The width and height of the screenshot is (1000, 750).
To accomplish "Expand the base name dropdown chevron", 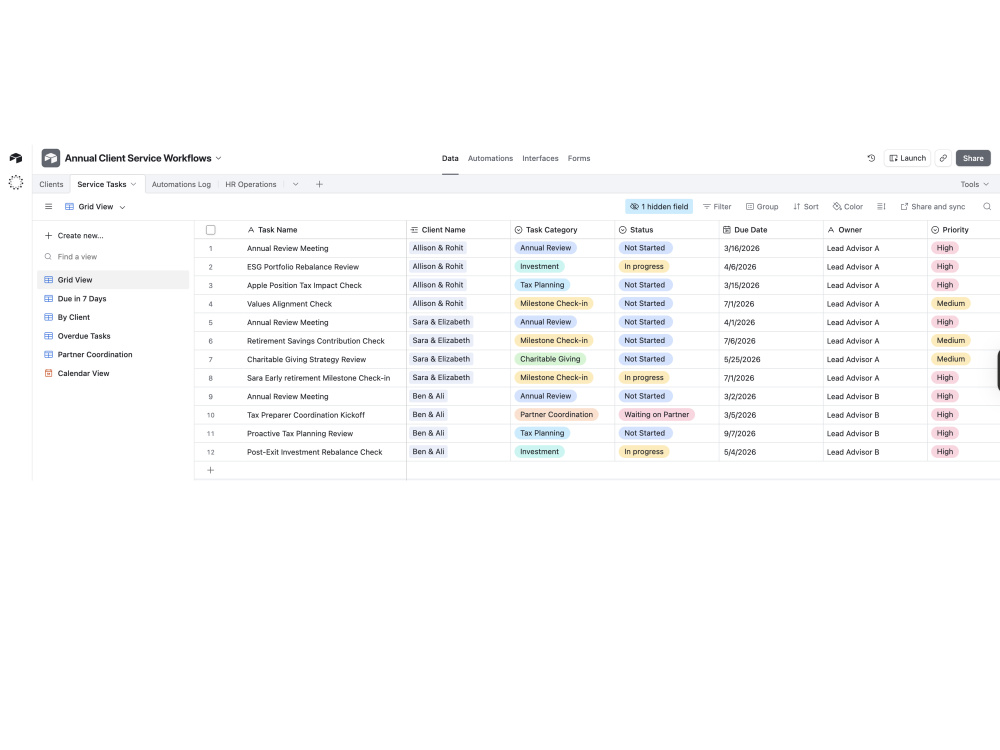I will pos(218,158).
